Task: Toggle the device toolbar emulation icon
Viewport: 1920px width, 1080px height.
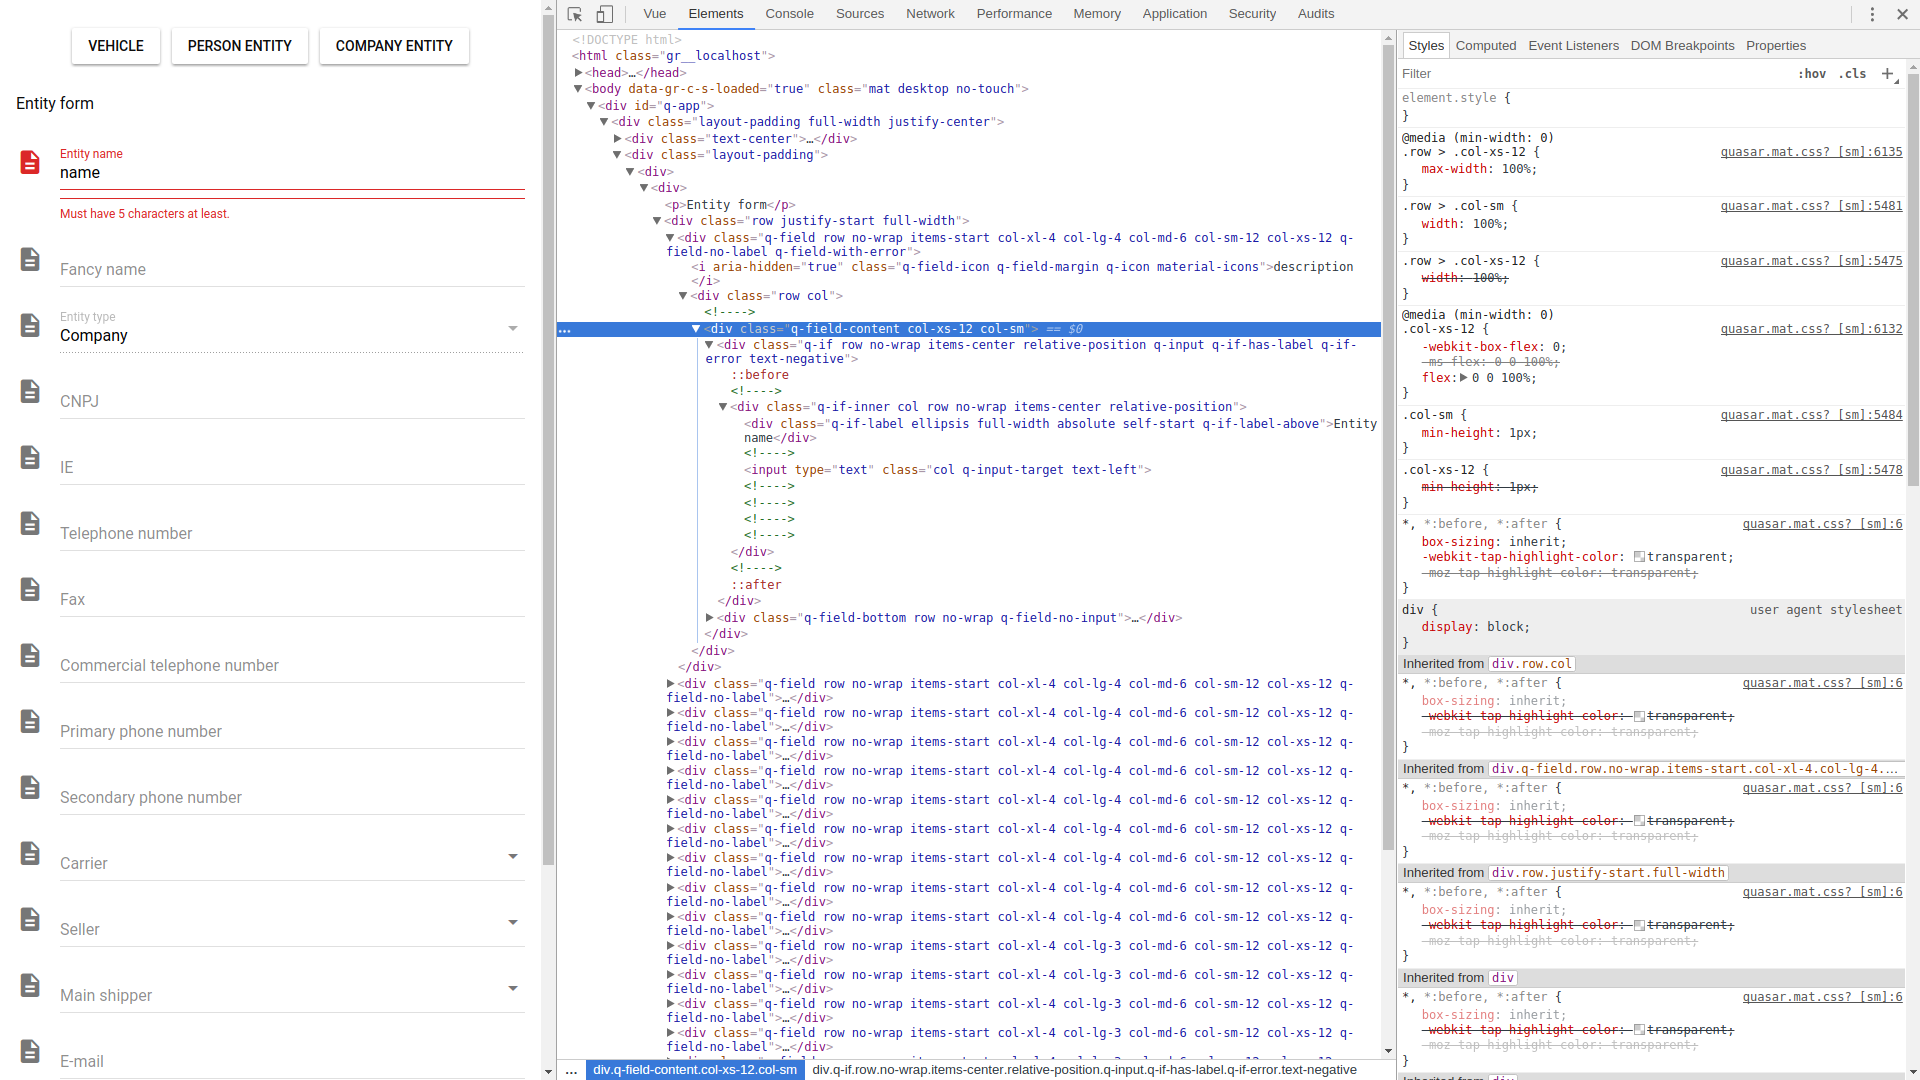Action: point(604,14)
